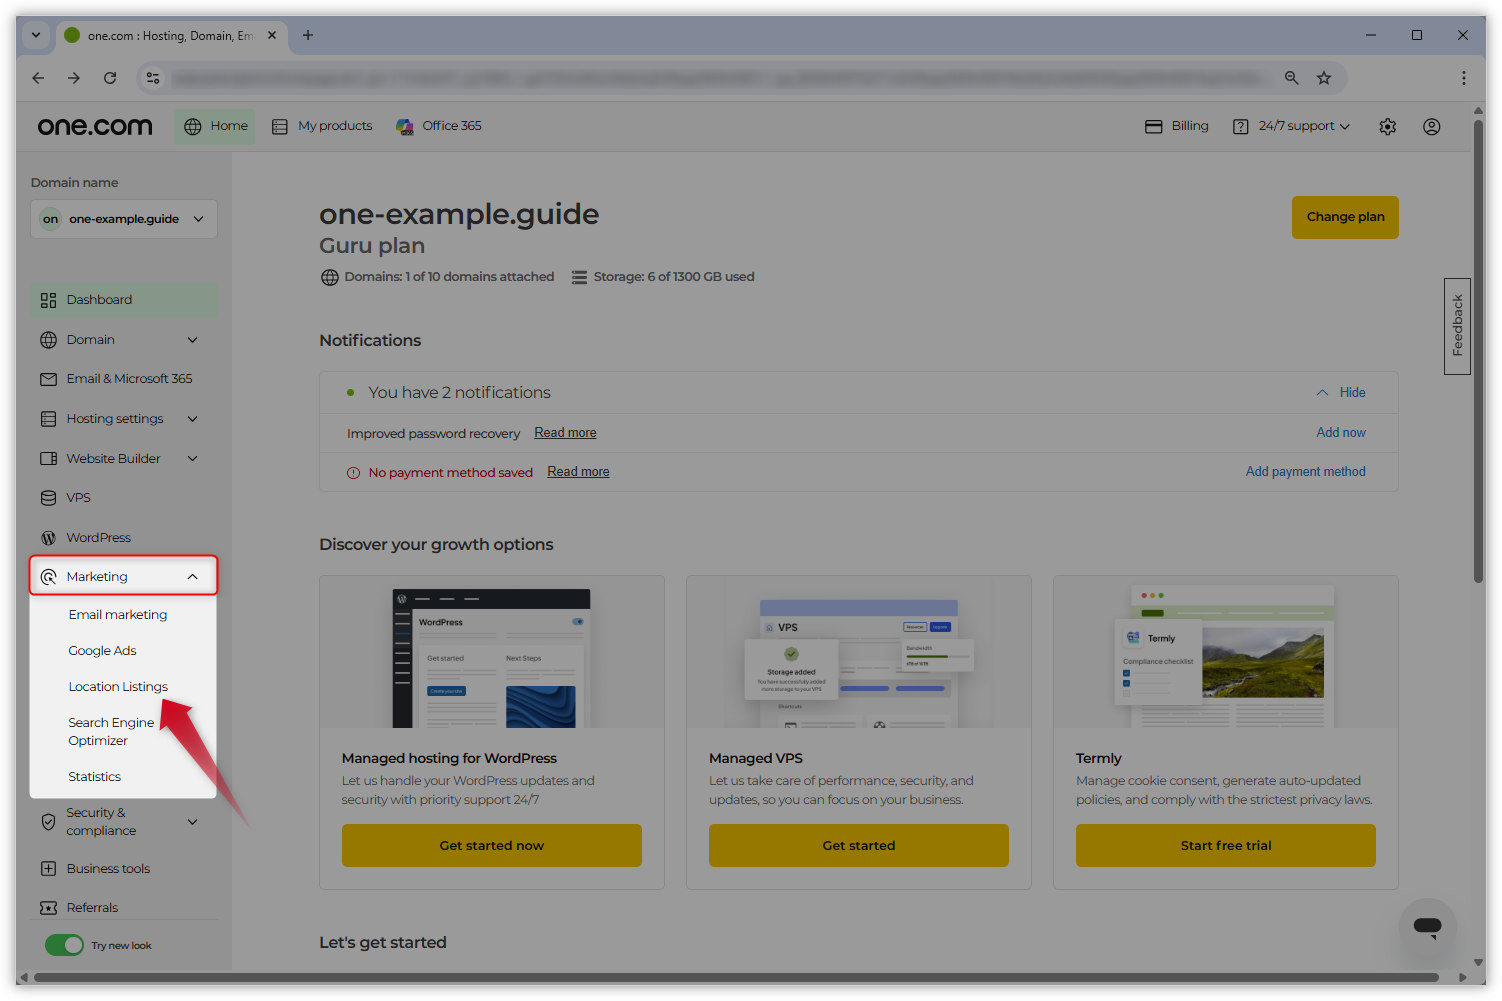Go back to the previous page
Screen dimensions: 1502x1001
coord(38,78)
